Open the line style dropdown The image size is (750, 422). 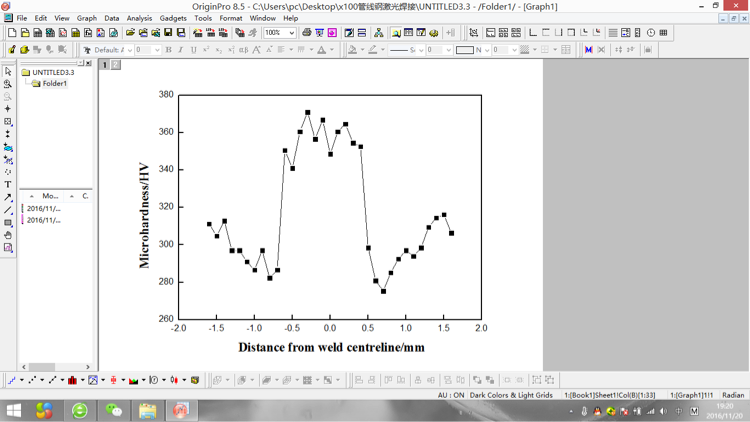tap(420, 50)
